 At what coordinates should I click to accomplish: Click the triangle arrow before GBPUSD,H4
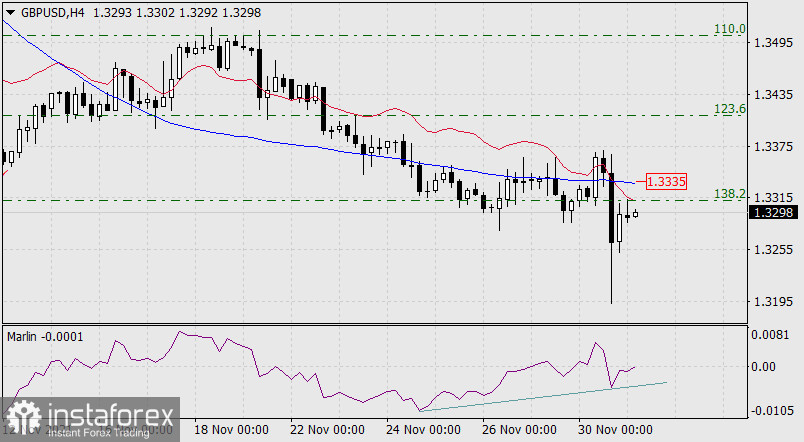click(10, 10)
